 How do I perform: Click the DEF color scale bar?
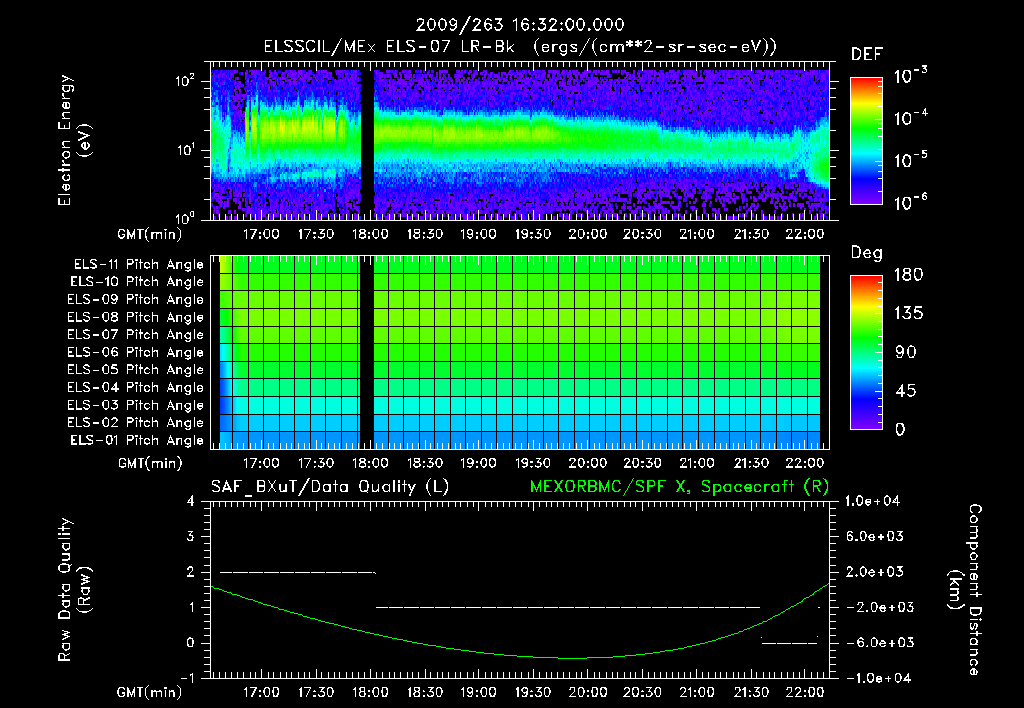point(866,141)
